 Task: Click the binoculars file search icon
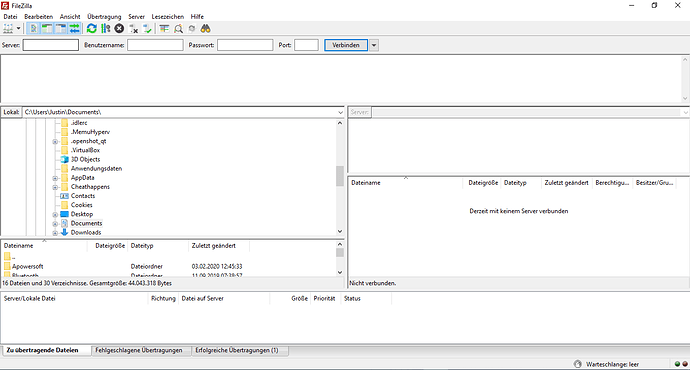(x=206, y=29)
